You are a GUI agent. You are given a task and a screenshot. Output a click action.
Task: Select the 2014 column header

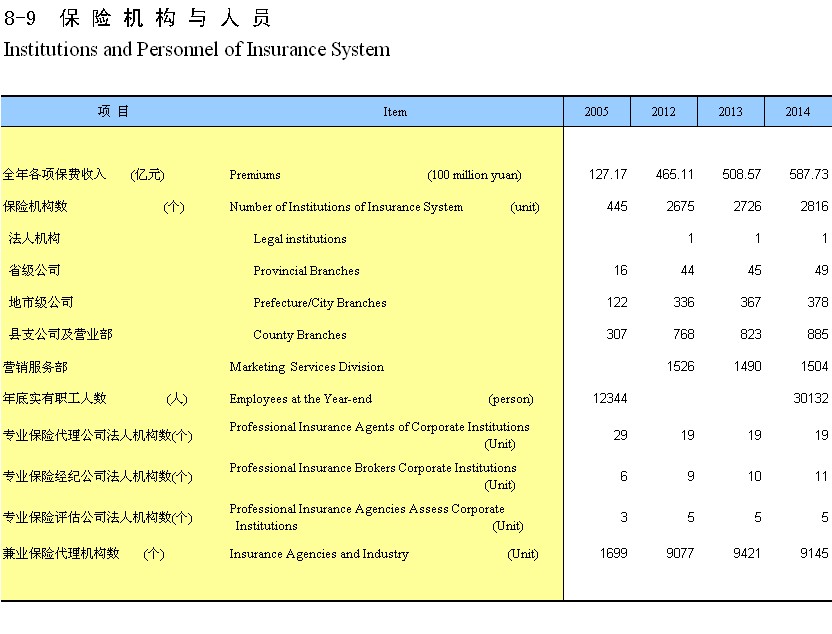[797, 112]
